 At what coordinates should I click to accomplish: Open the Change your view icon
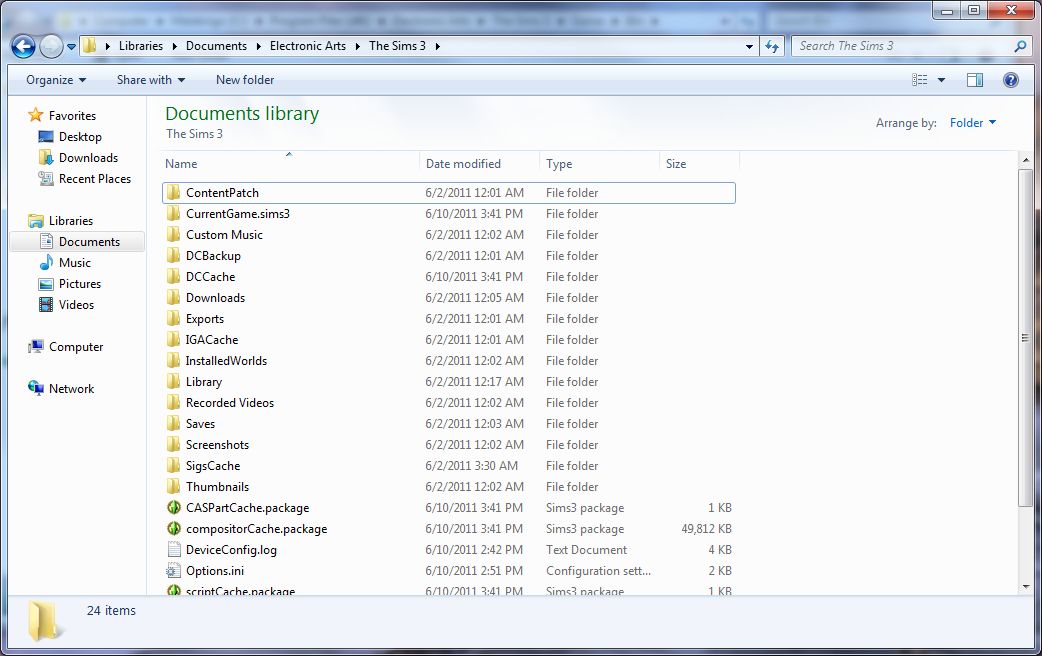pos(920,80)
